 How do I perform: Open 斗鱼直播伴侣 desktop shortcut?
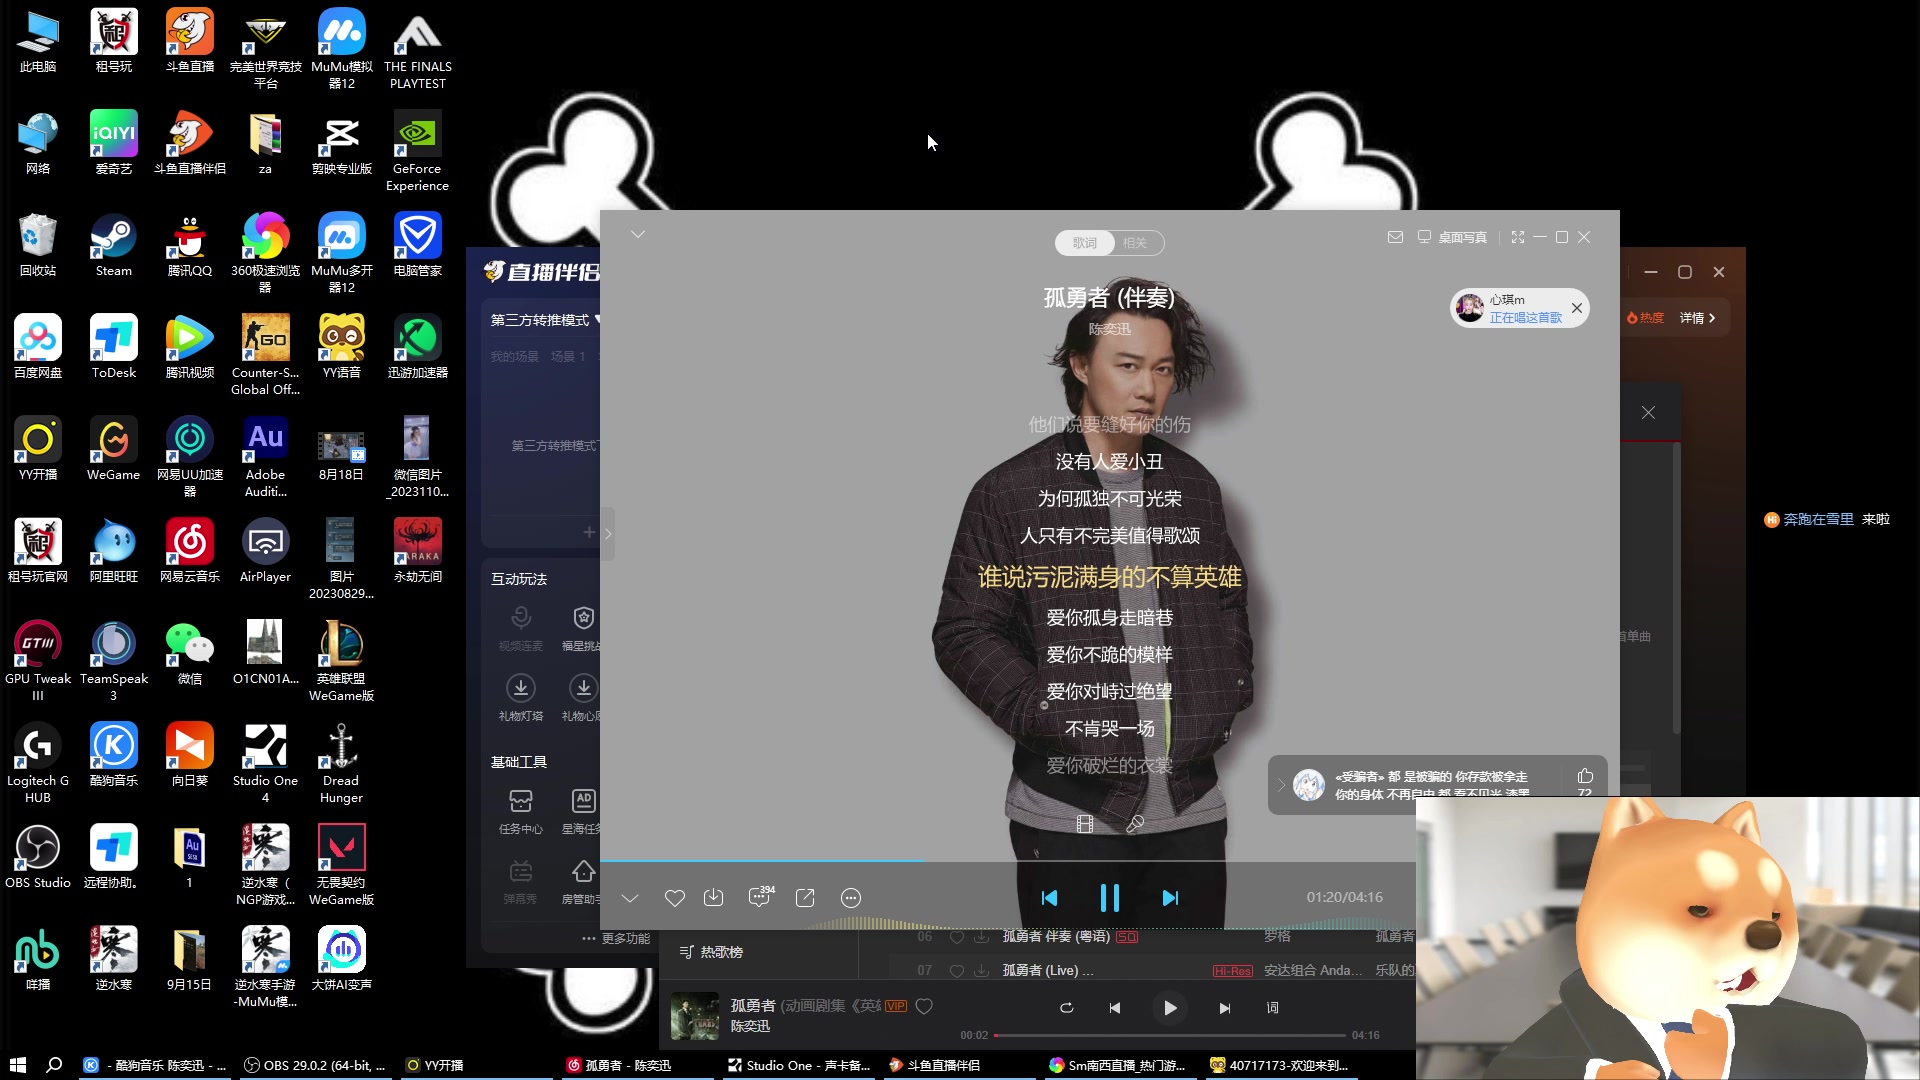[x=189, y=144]
